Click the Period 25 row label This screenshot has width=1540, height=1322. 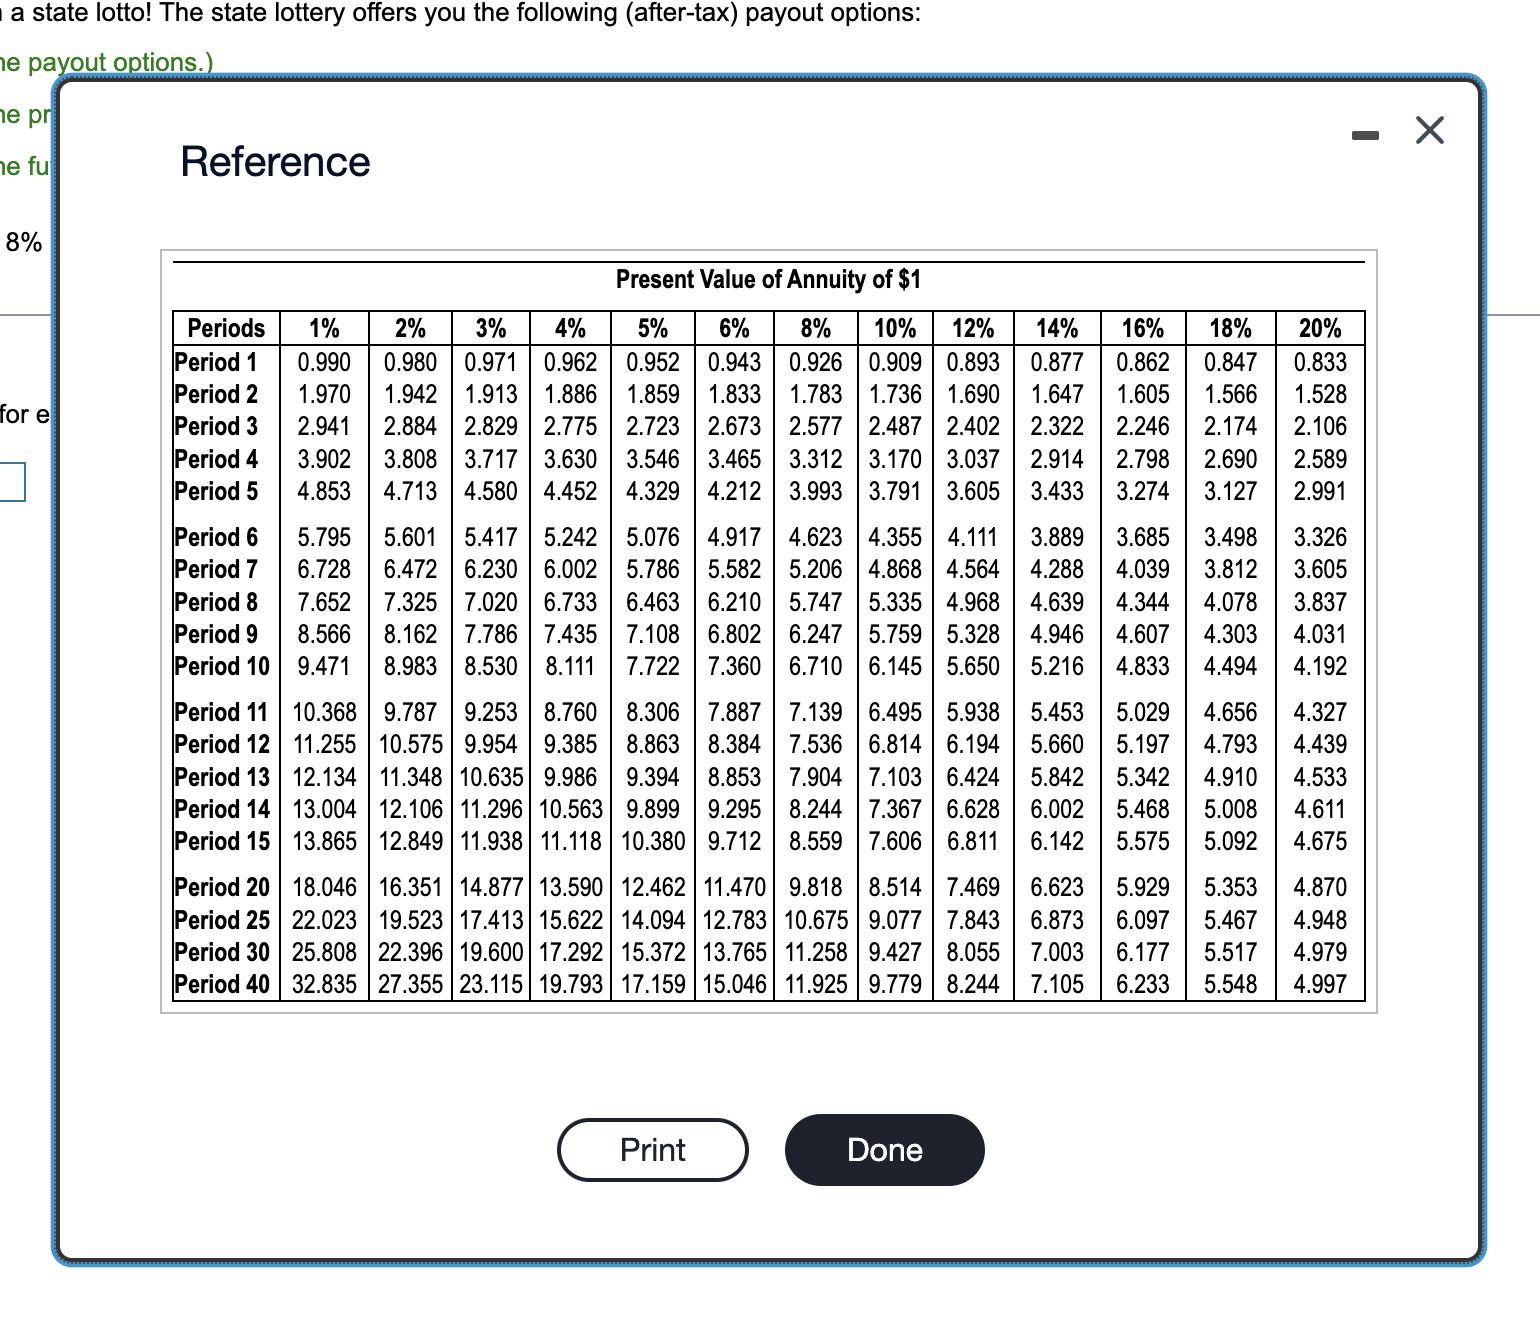222,920
